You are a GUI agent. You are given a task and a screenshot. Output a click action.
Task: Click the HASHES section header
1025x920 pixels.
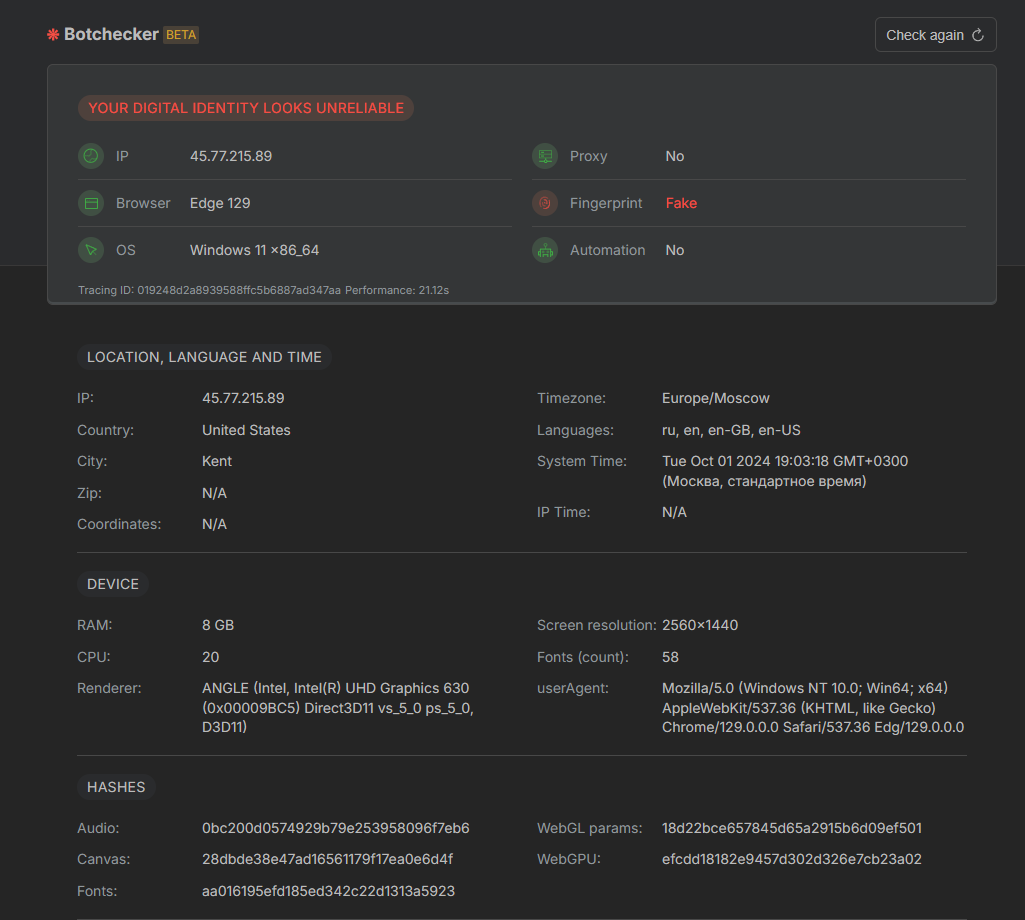[x=116, y=787]
